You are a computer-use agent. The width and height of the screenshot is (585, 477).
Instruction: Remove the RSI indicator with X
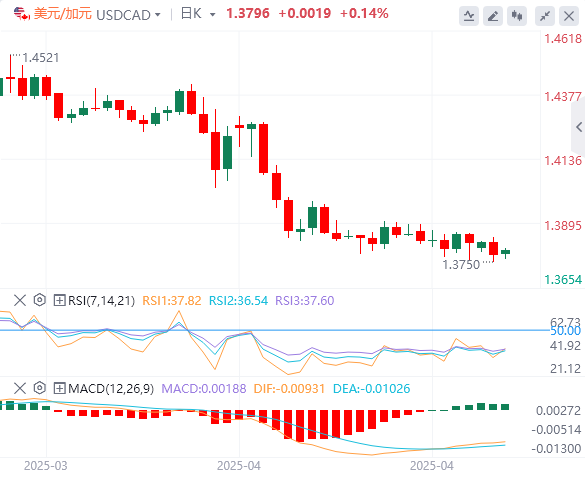20,300
